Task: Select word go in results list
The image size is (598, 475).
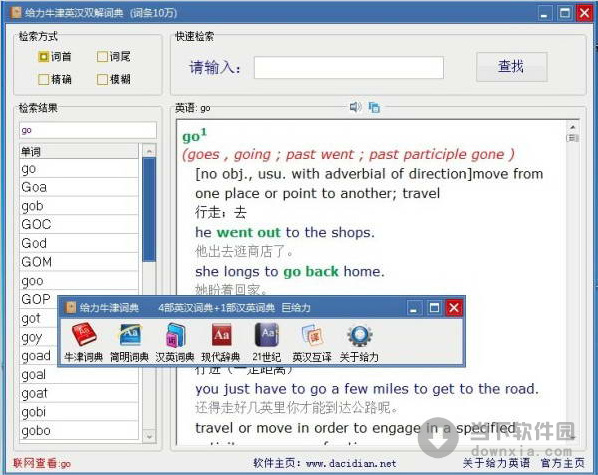Action: pos(79,169)
